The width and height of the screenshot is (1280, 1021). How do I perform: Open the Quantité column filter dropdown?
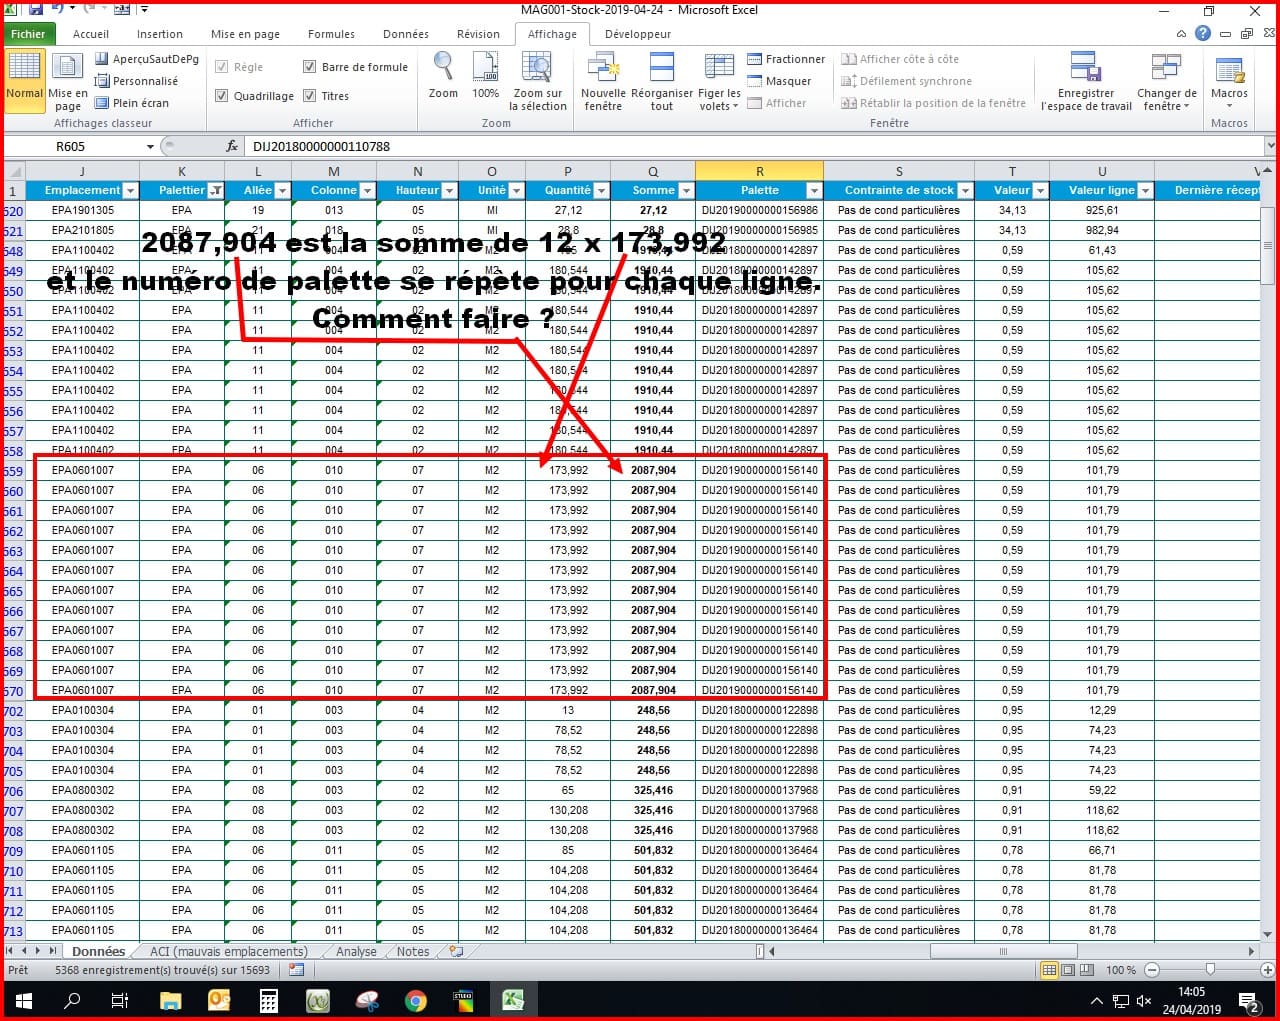pyautogui.click(x=600, y=190)
